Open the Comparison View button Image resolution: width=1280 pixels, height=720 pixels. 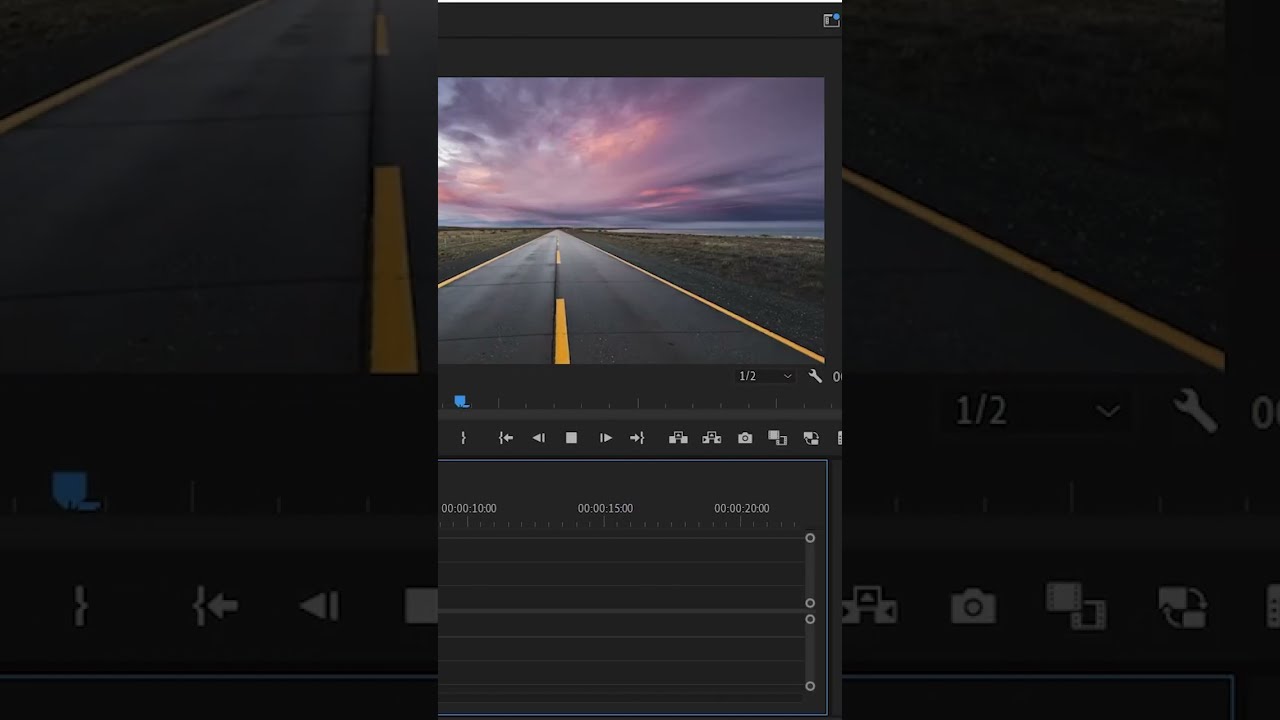pyautogui.click(x=778, y=438)
